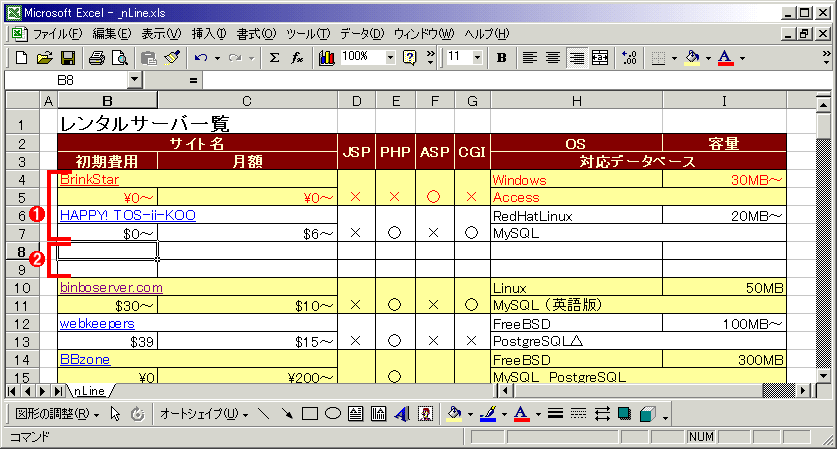The width and height of the screenshot is (837, 449).
Task: Click the AutoSum sigma icon
Action: coord(274,58)
